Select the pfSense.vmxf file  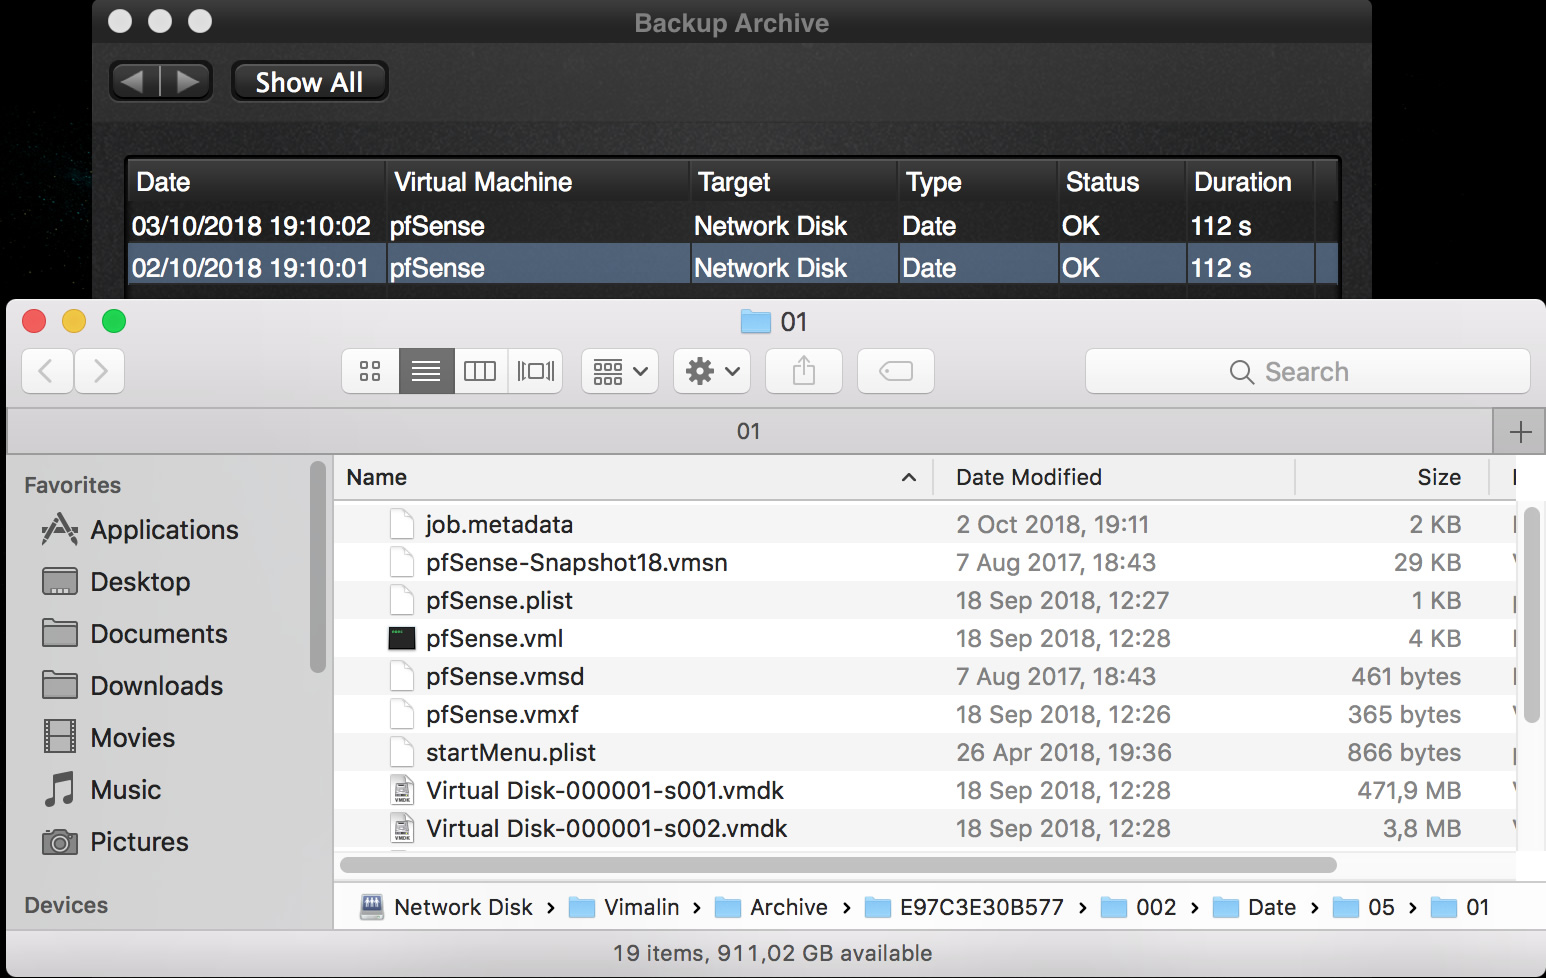[924, 714]
